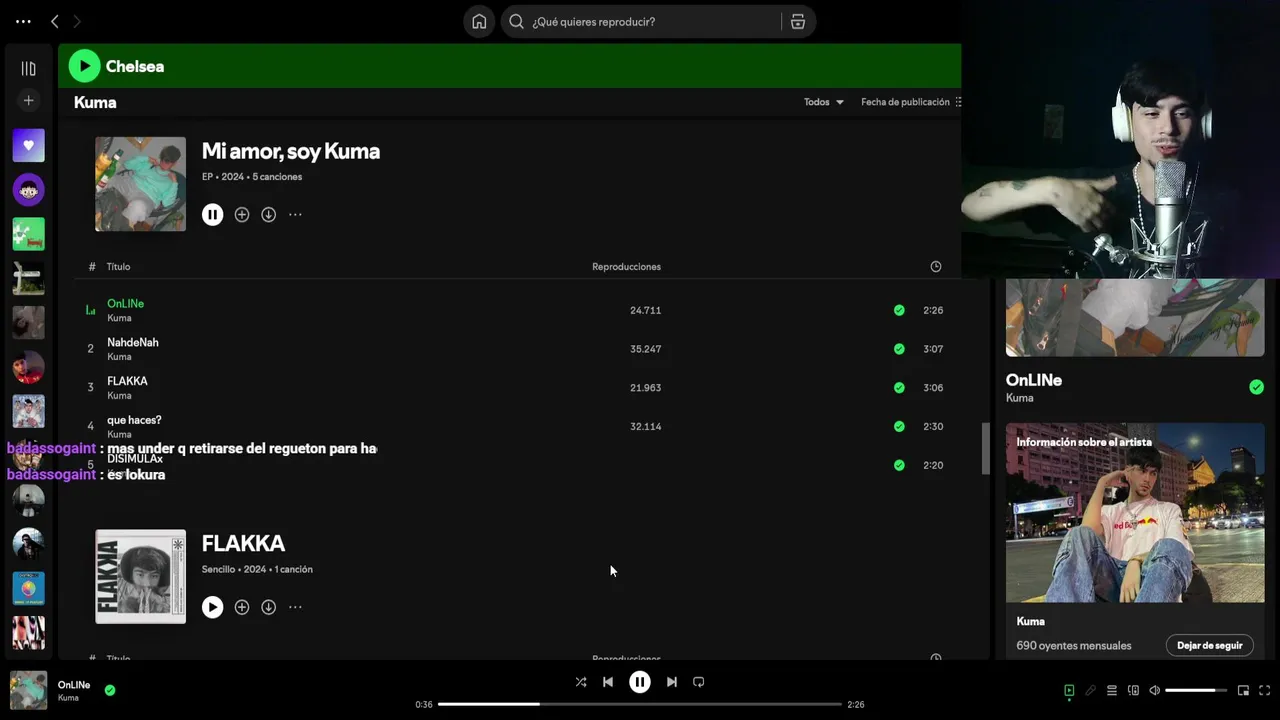Open OnLINe song title in bottom bar
The image size is (1280, 720).
pos(74,685)
